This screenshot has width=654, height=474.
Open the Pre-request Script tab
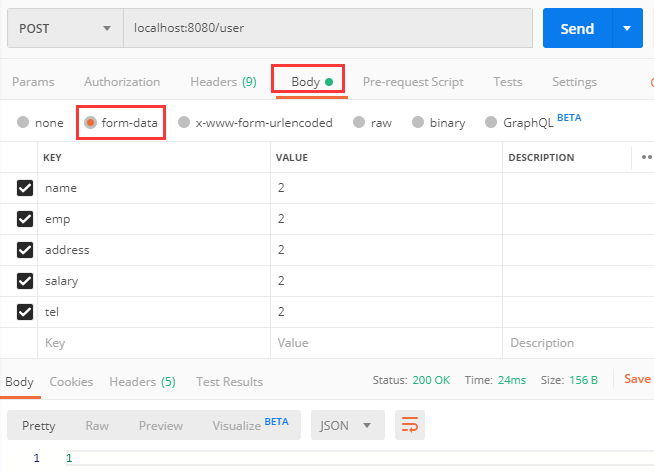(413, 82)
